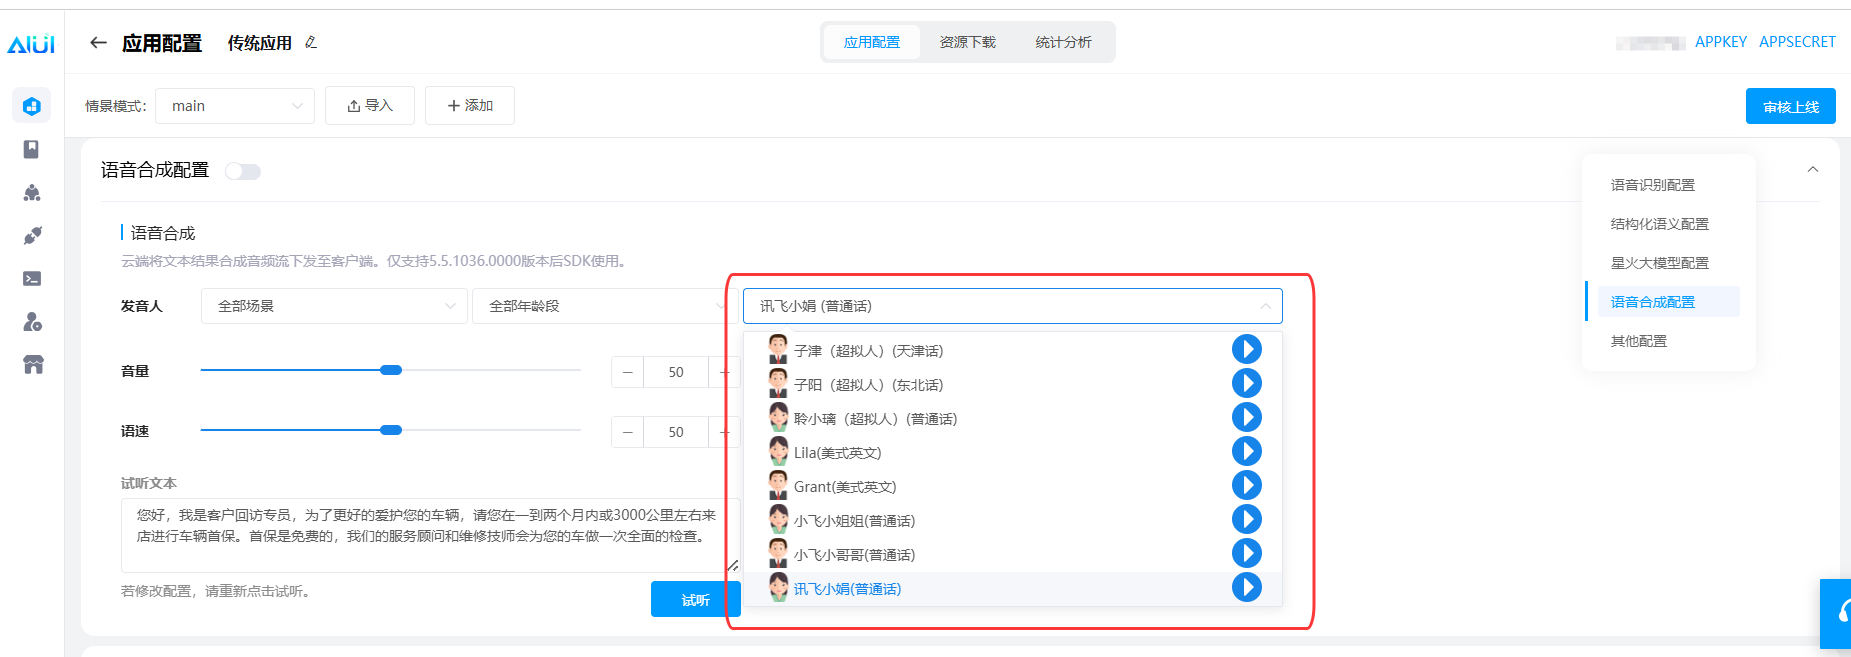Focus the 语速 value field
Screen dimensions: 1851x657
pyautogui.click(x=676, y=432)
